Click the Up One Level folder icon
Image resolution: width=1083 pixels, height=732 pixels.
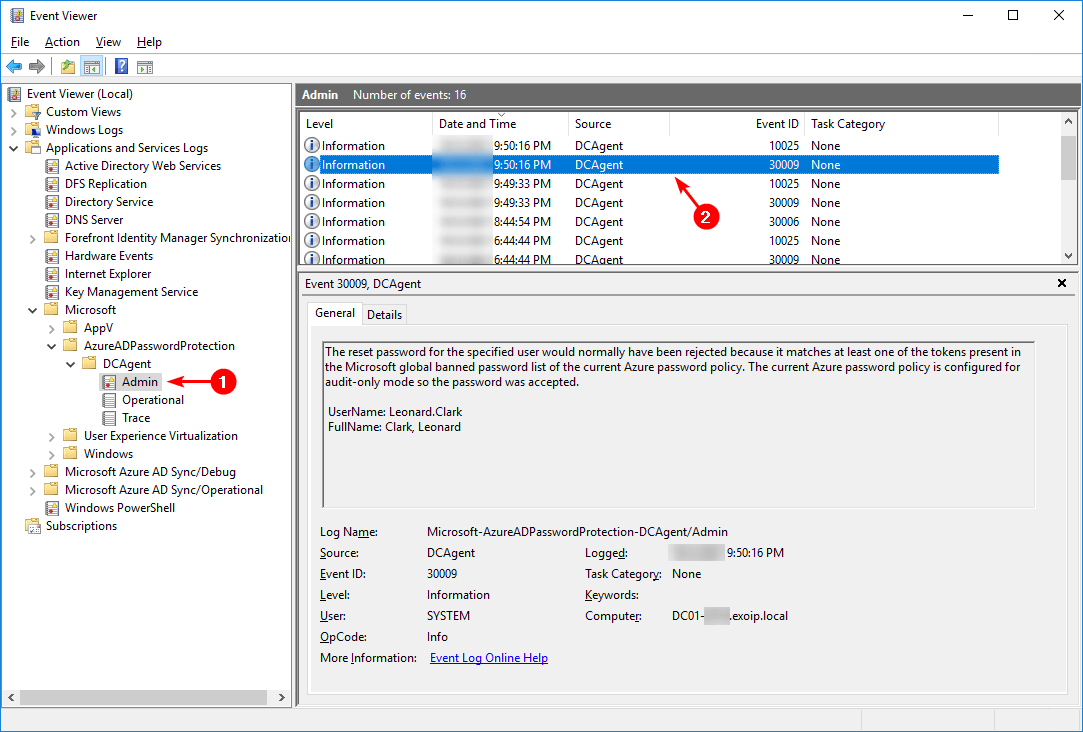pos(67,67)
